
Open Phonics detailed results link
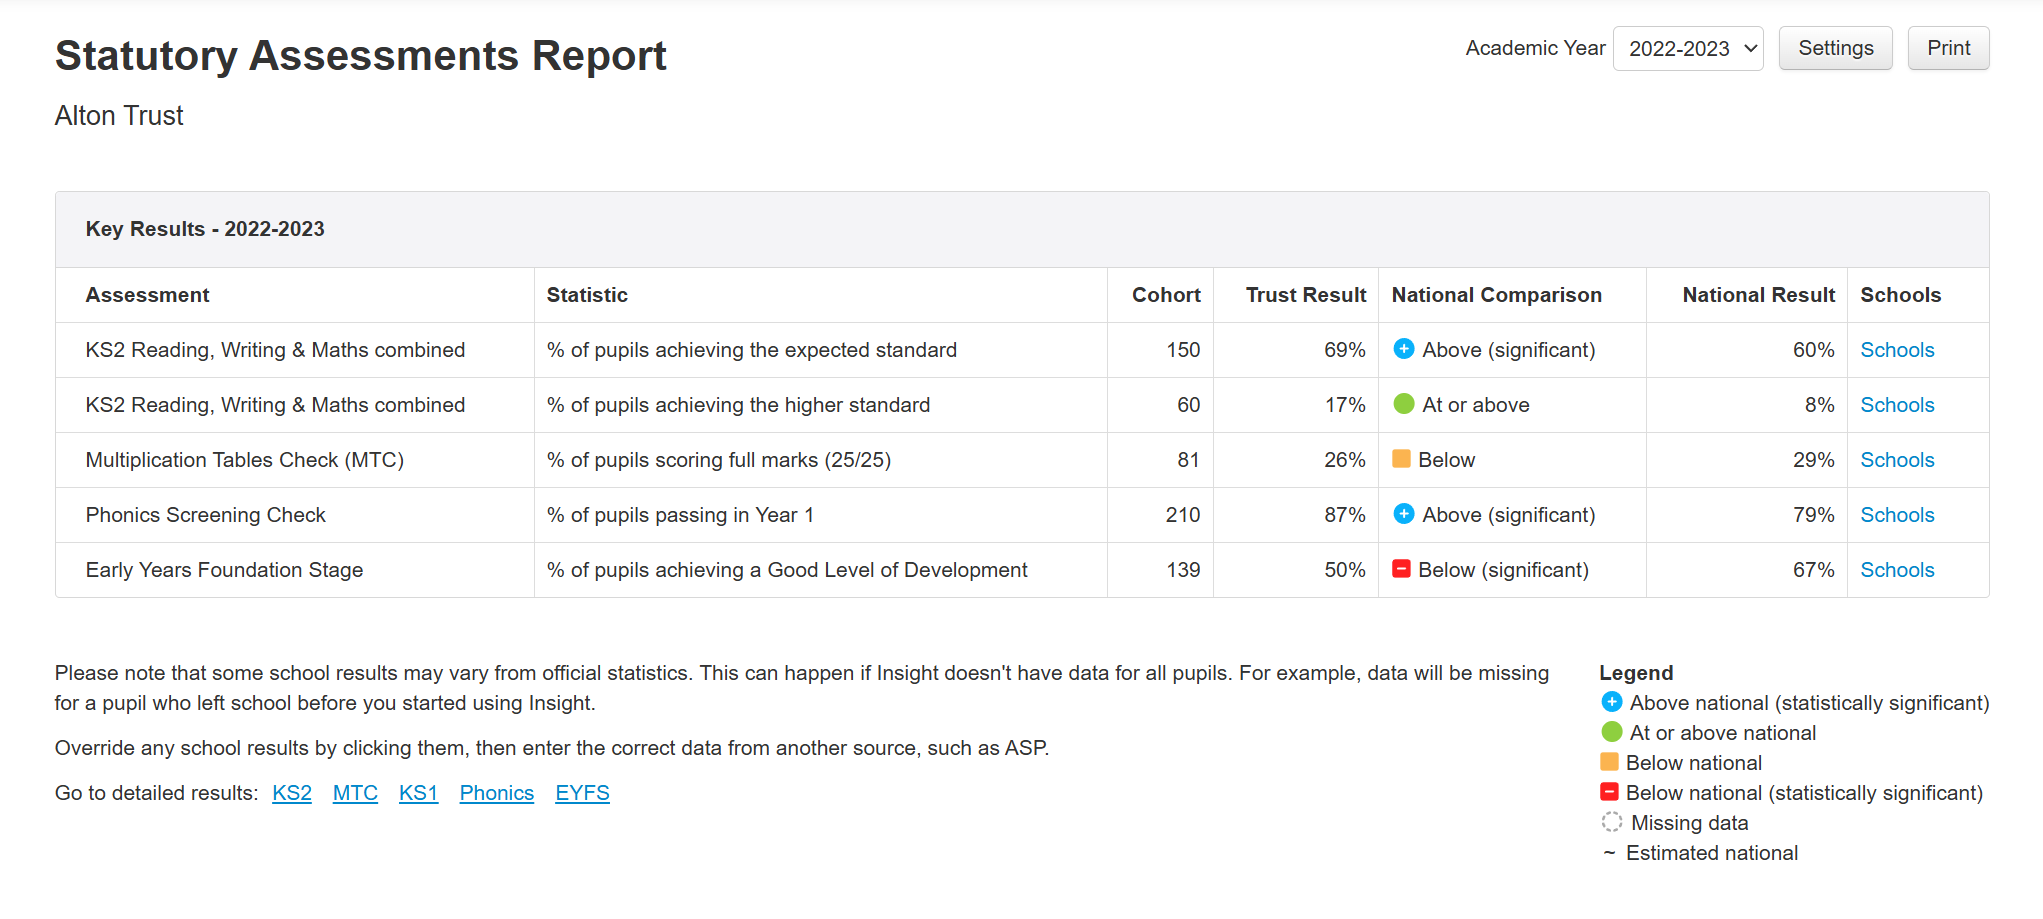point(496,793)
